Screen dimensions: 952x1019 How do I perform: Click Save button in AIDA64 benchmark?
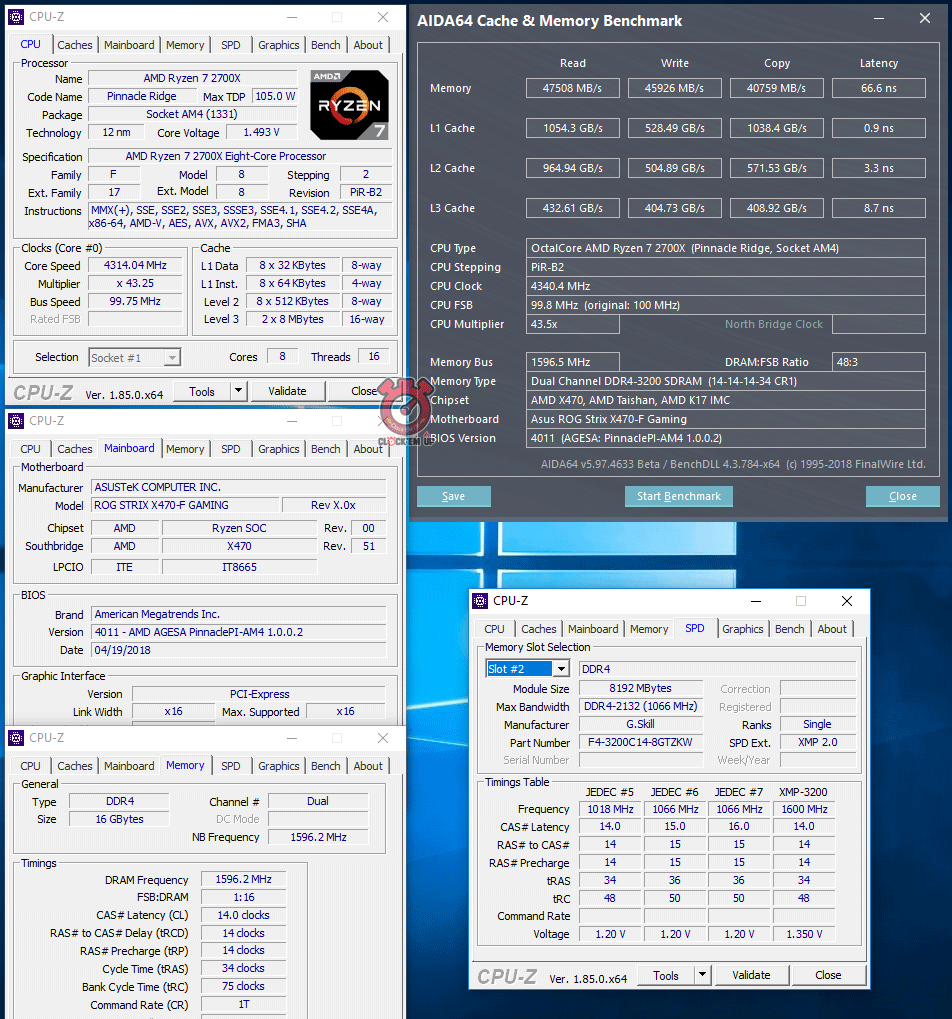point(453,496)
